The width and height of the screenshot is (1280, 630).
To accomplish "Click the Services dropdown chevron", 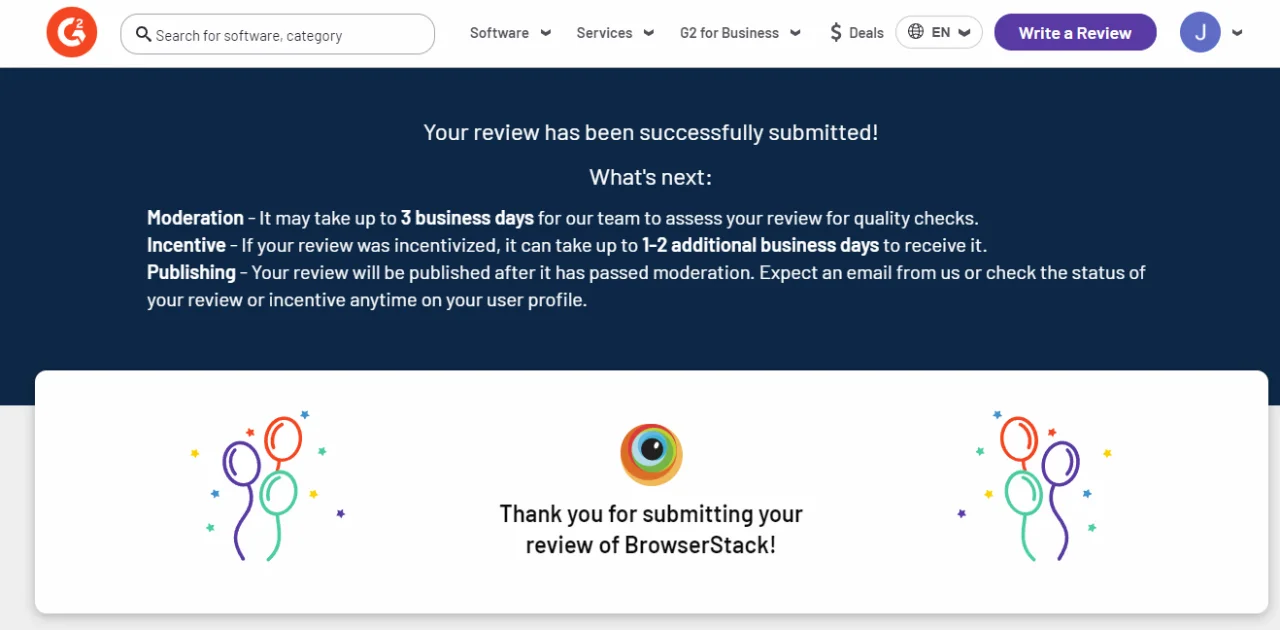I will (648, 33).
